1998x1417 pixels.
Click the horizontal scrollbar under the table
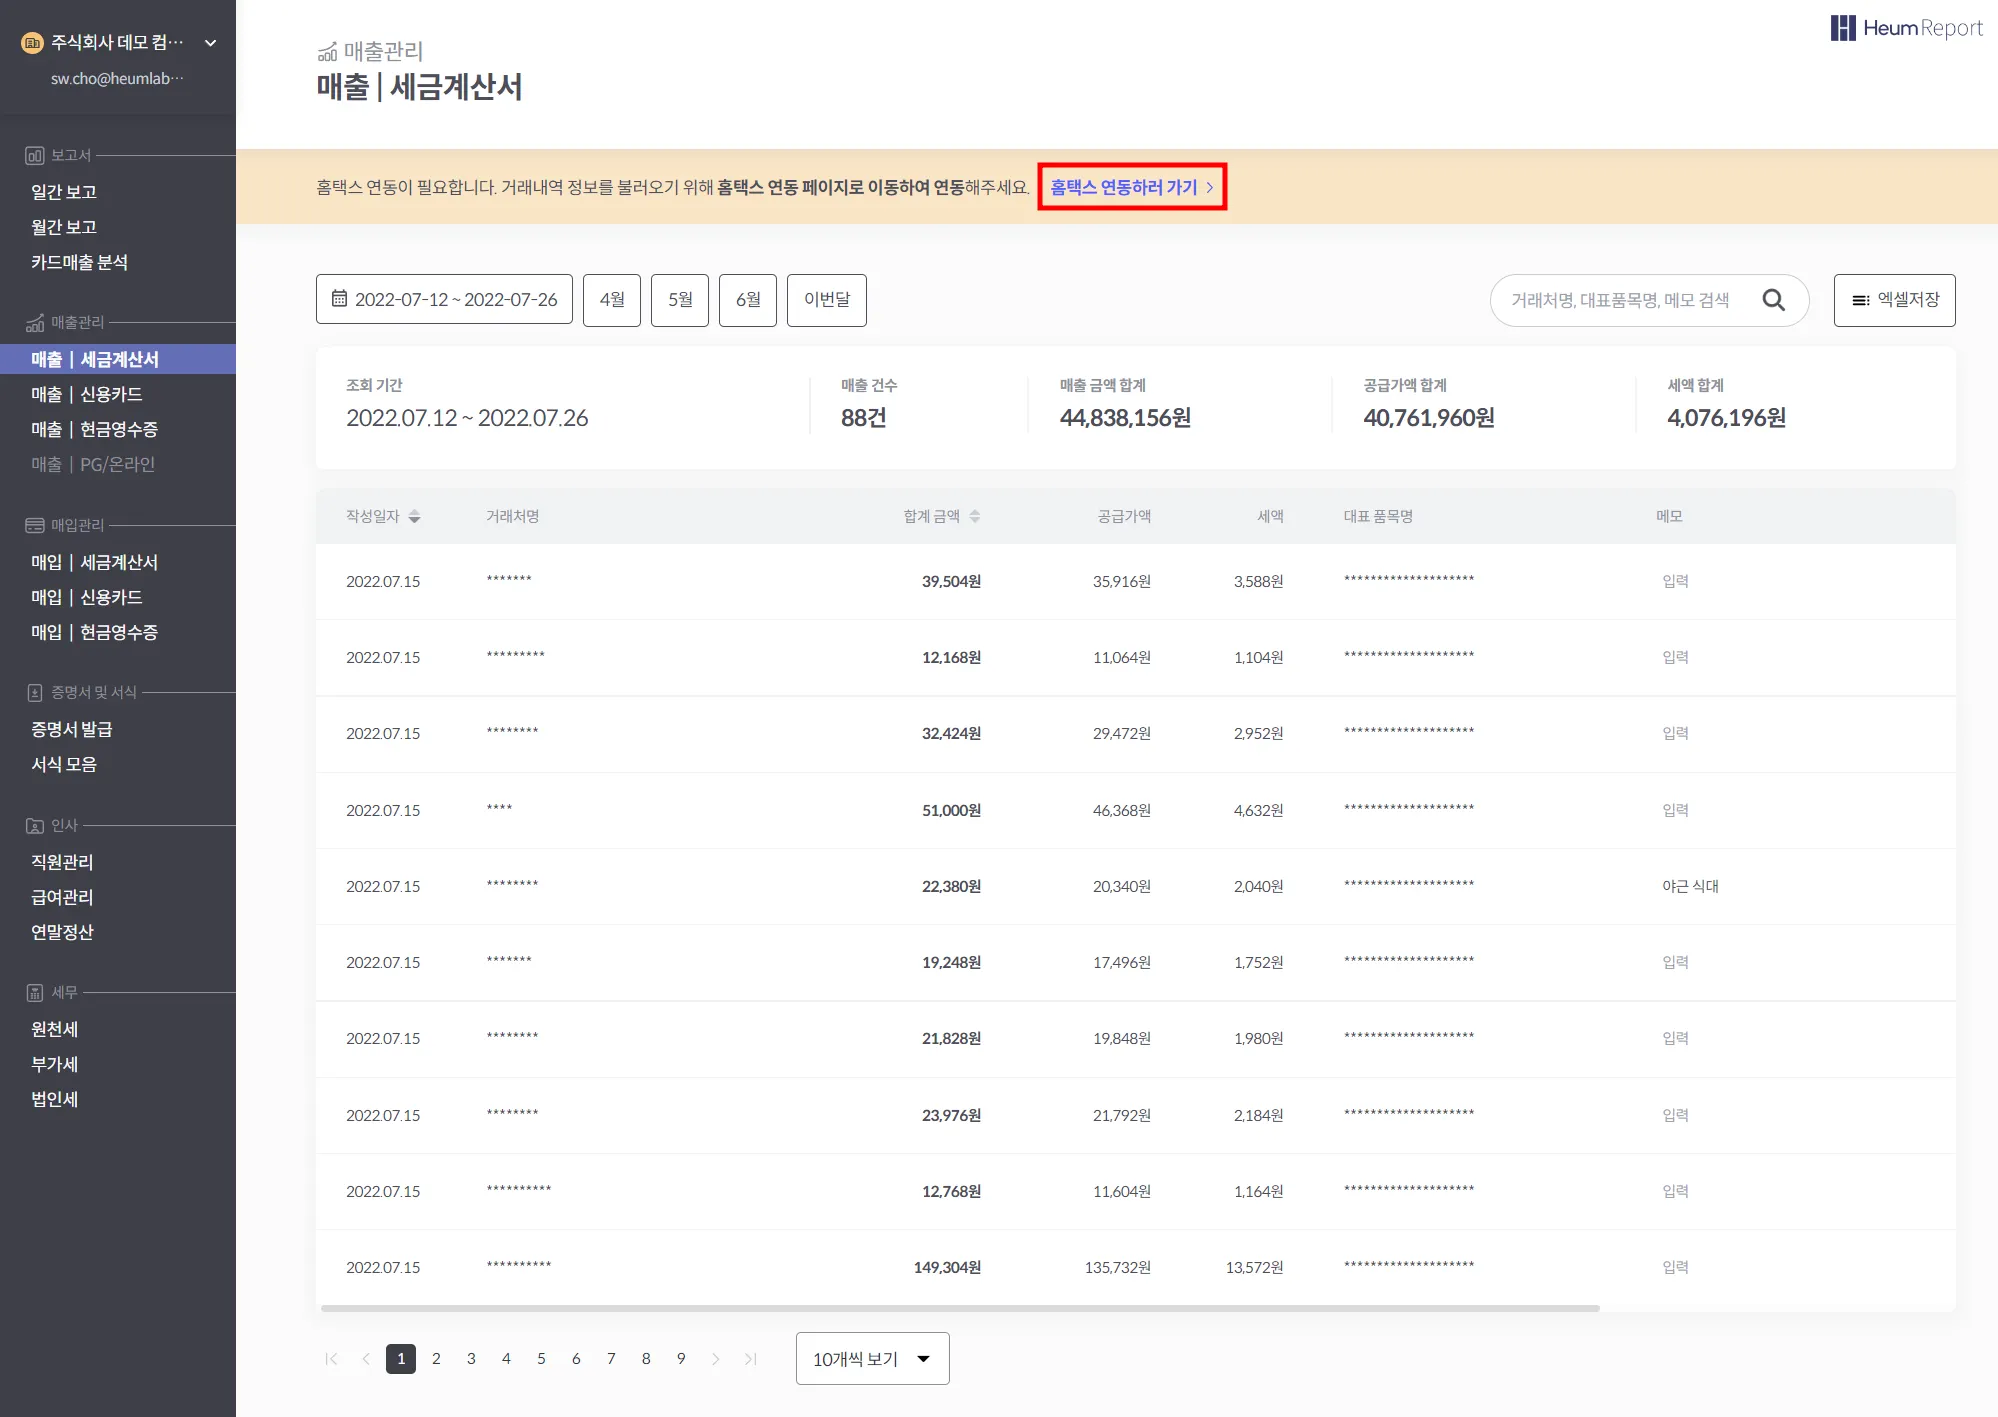(x=960, y=1308)
